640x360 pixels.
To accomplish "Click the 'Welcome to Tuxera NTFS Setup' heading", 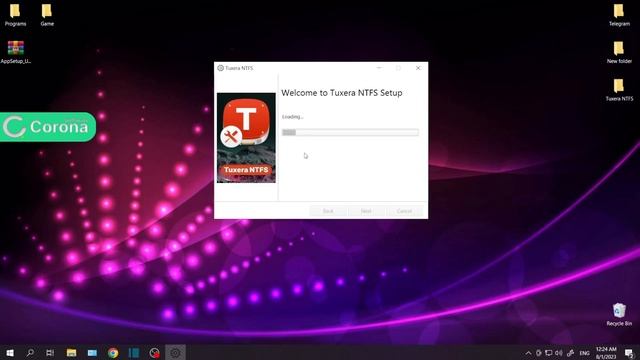I will [x=342, y=93].
